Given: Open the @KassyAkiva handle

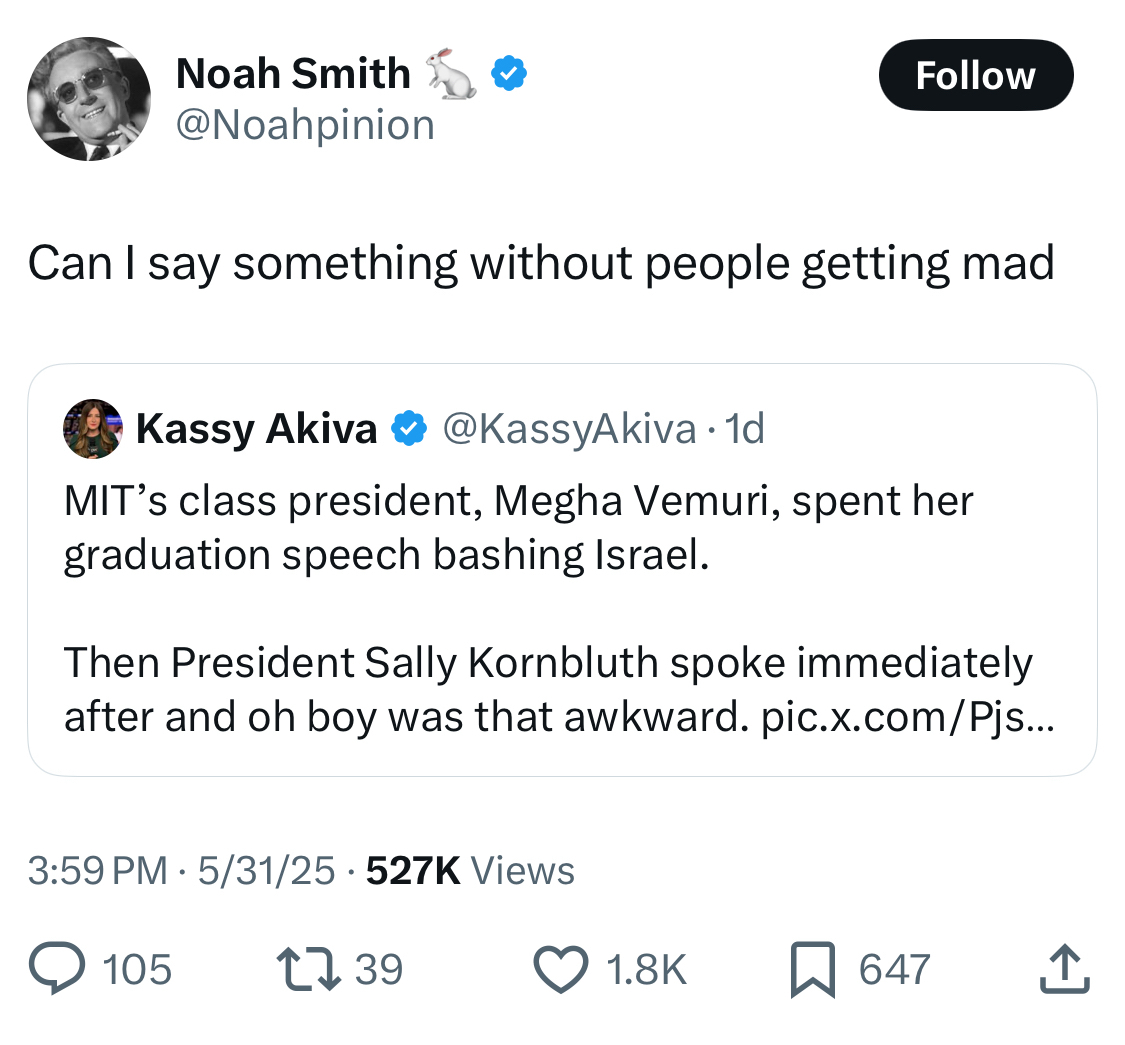Looking at the screenshot, I should coord(569,429).
